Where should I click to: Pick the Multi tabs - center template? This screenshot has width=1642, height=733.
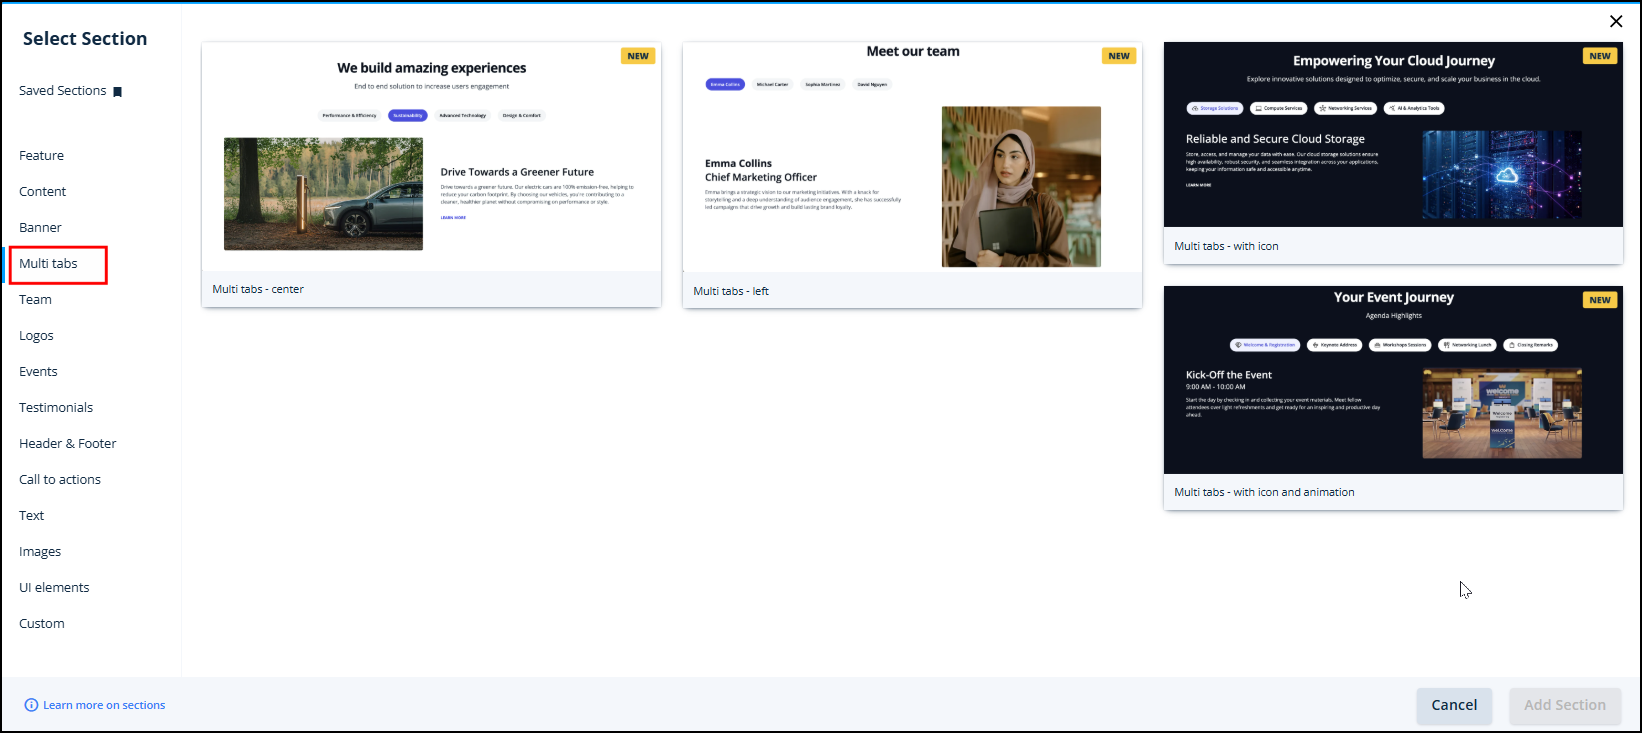(x=431, y=175)
